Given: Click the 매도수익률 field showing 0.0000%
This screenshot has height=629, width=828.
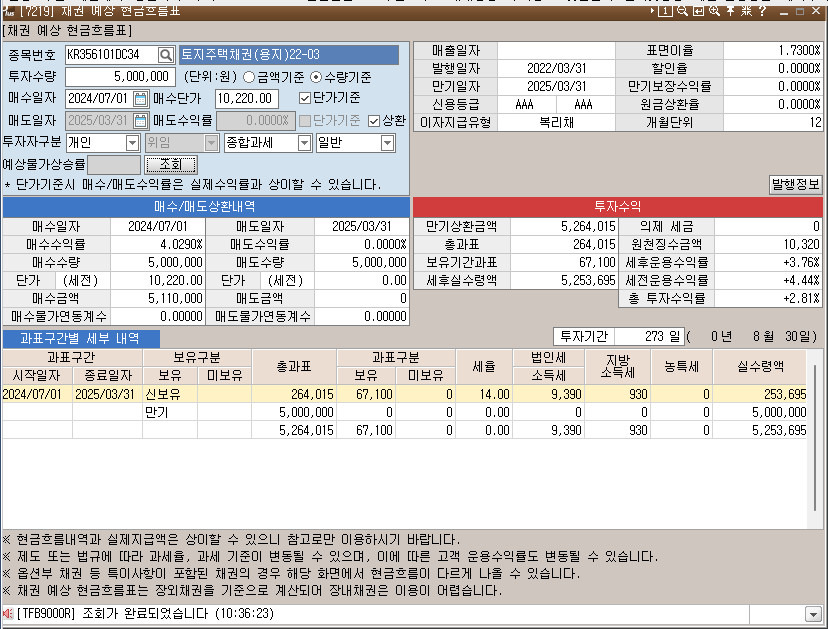Looking at the screenshot, I should [256, 121].
